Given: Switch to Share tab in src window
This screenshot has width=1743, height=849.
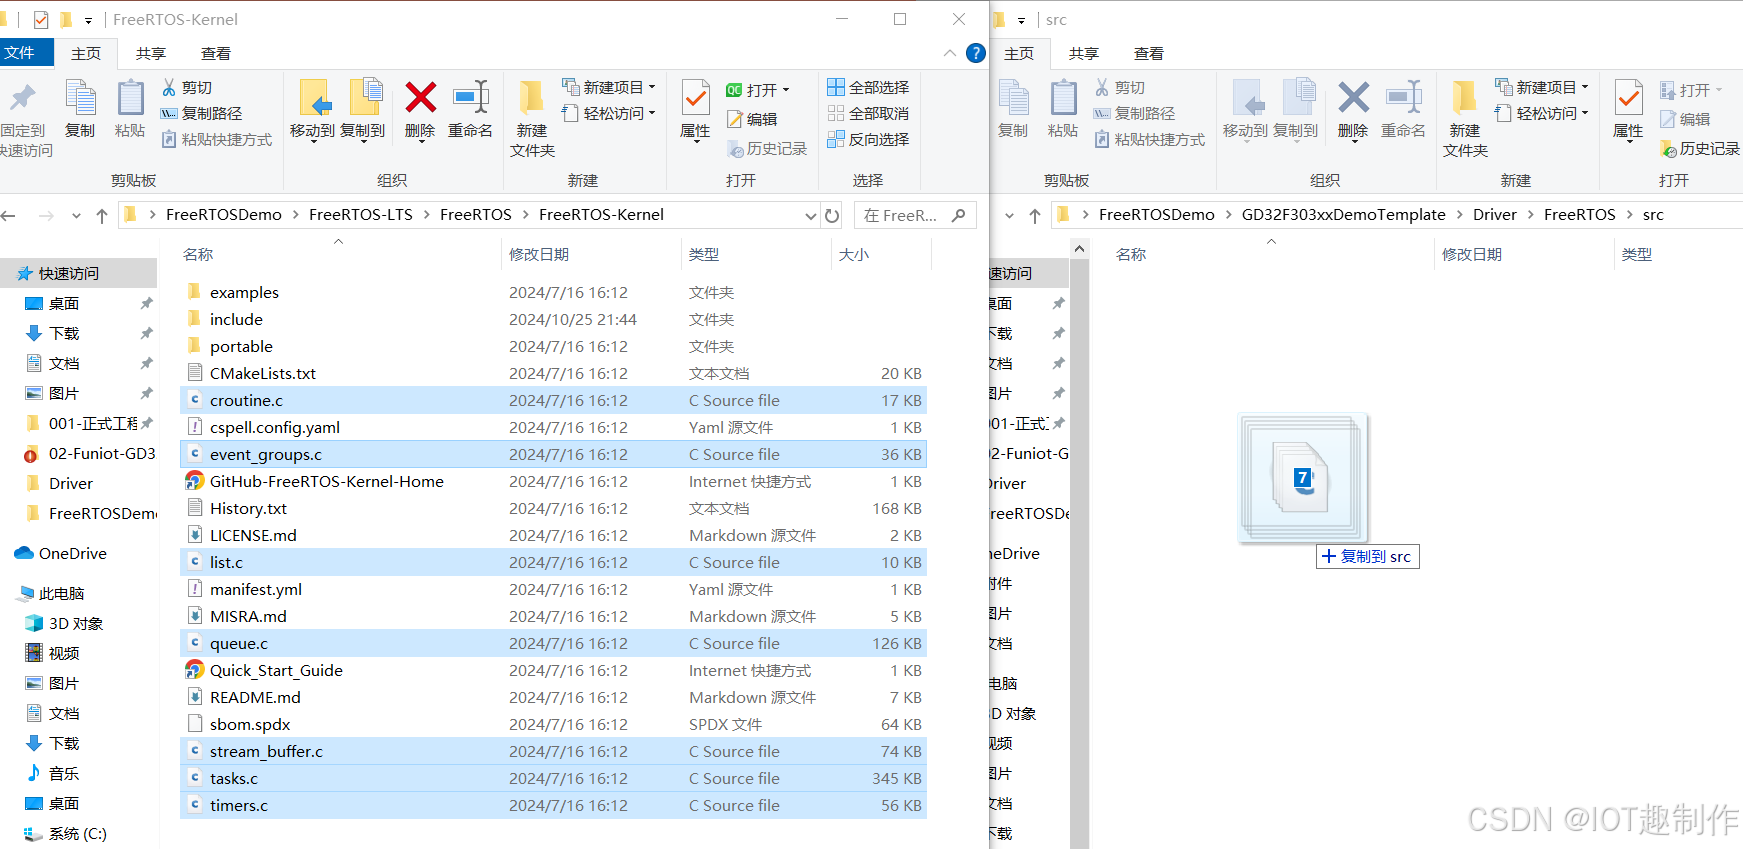Looking at the screenshot, I should point(1084,53).
